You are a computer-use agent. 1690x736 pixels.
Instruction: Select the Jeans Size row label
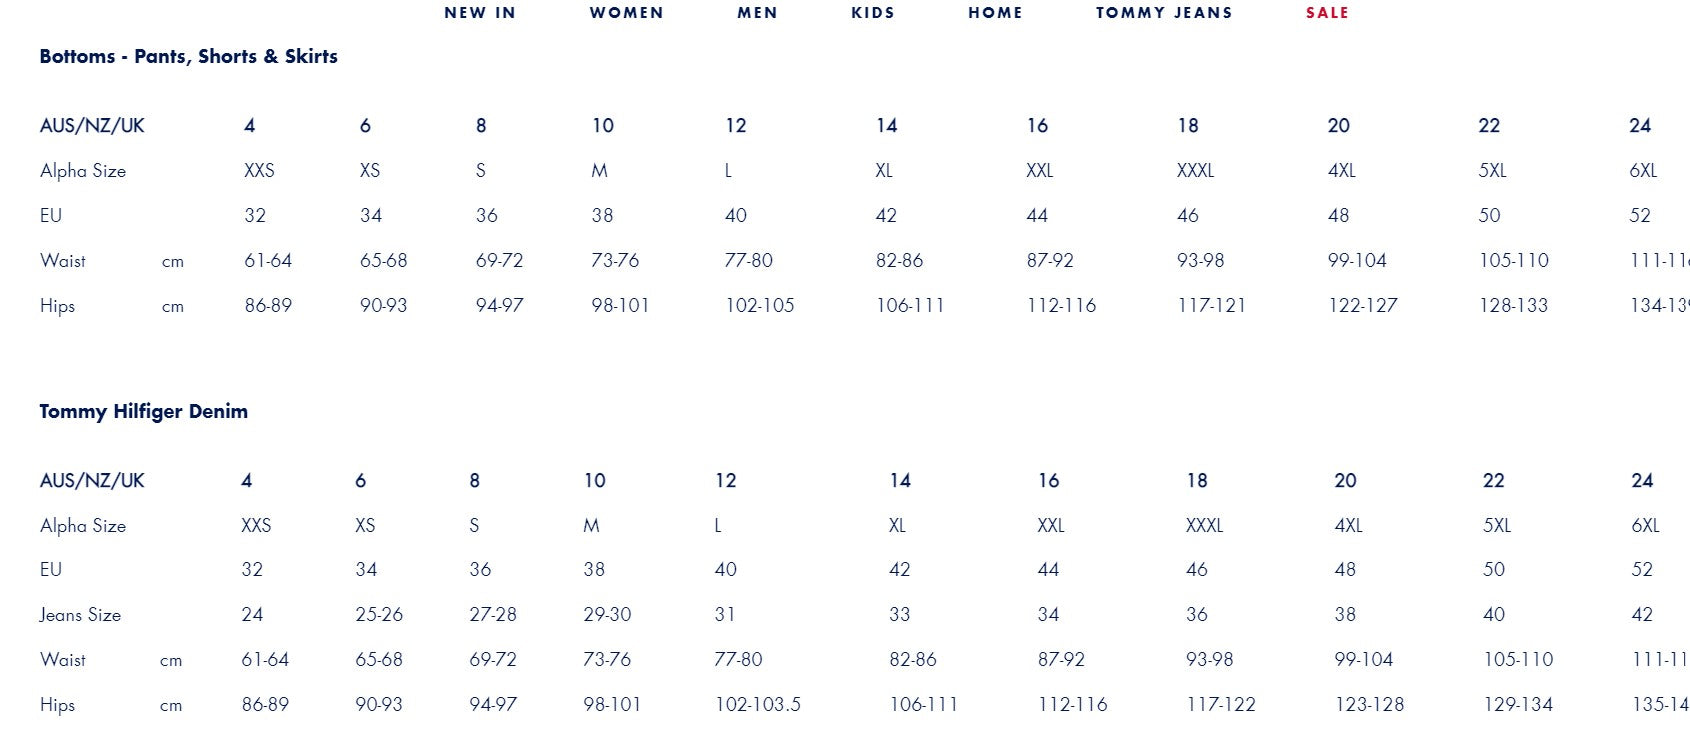pos(80,615)
